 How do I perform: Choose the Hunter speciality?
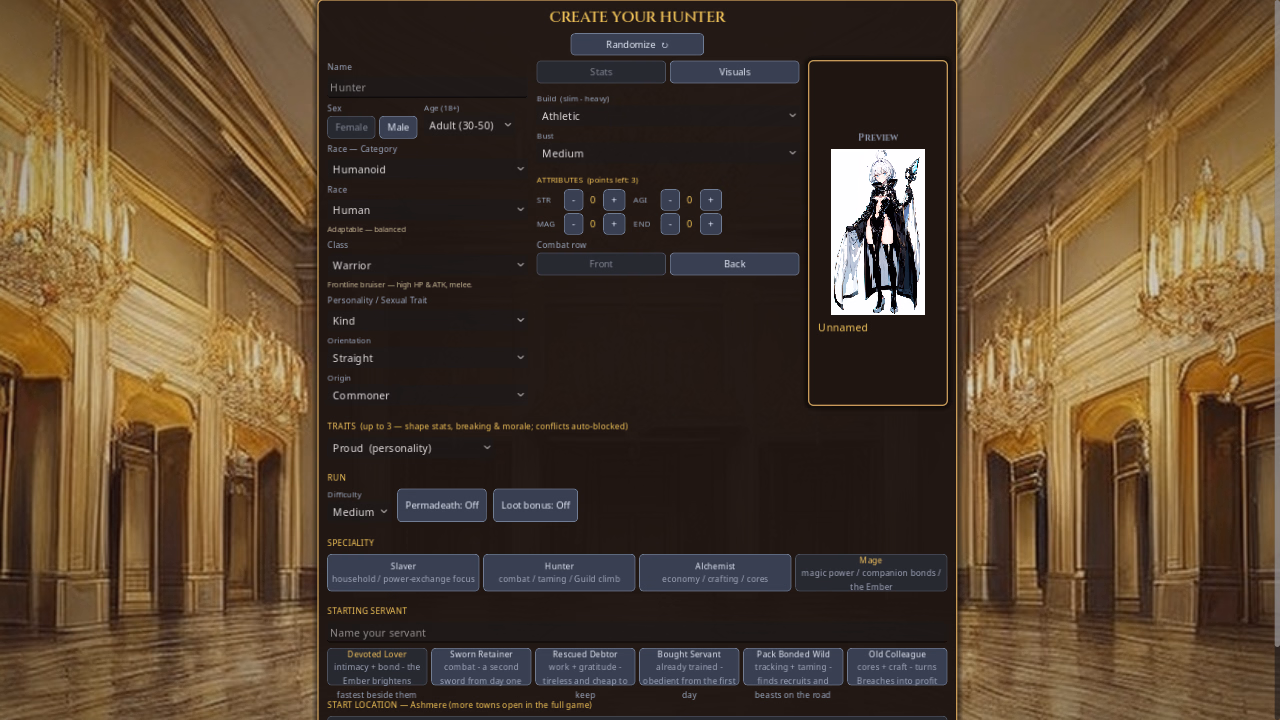559,573
